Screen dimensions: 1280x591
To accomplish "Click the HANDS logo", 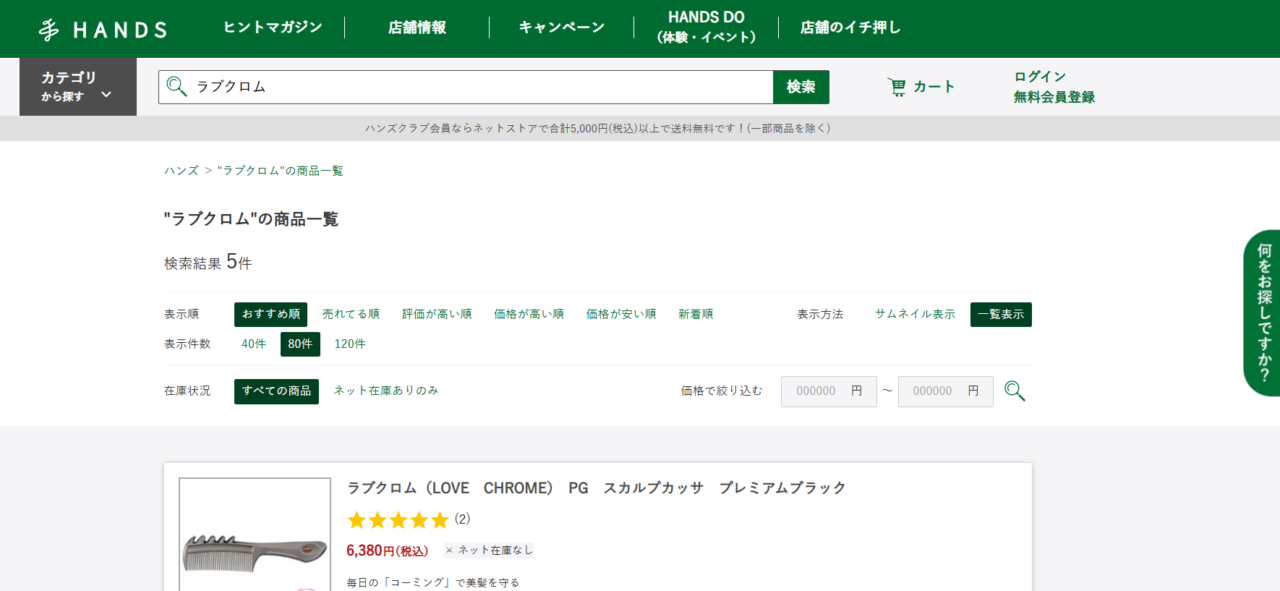I will 103,29.
